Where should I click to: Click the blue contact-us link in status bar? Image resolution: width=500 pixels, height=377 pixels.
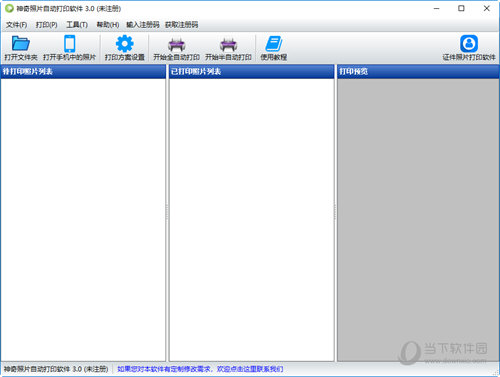pos(200,369)
